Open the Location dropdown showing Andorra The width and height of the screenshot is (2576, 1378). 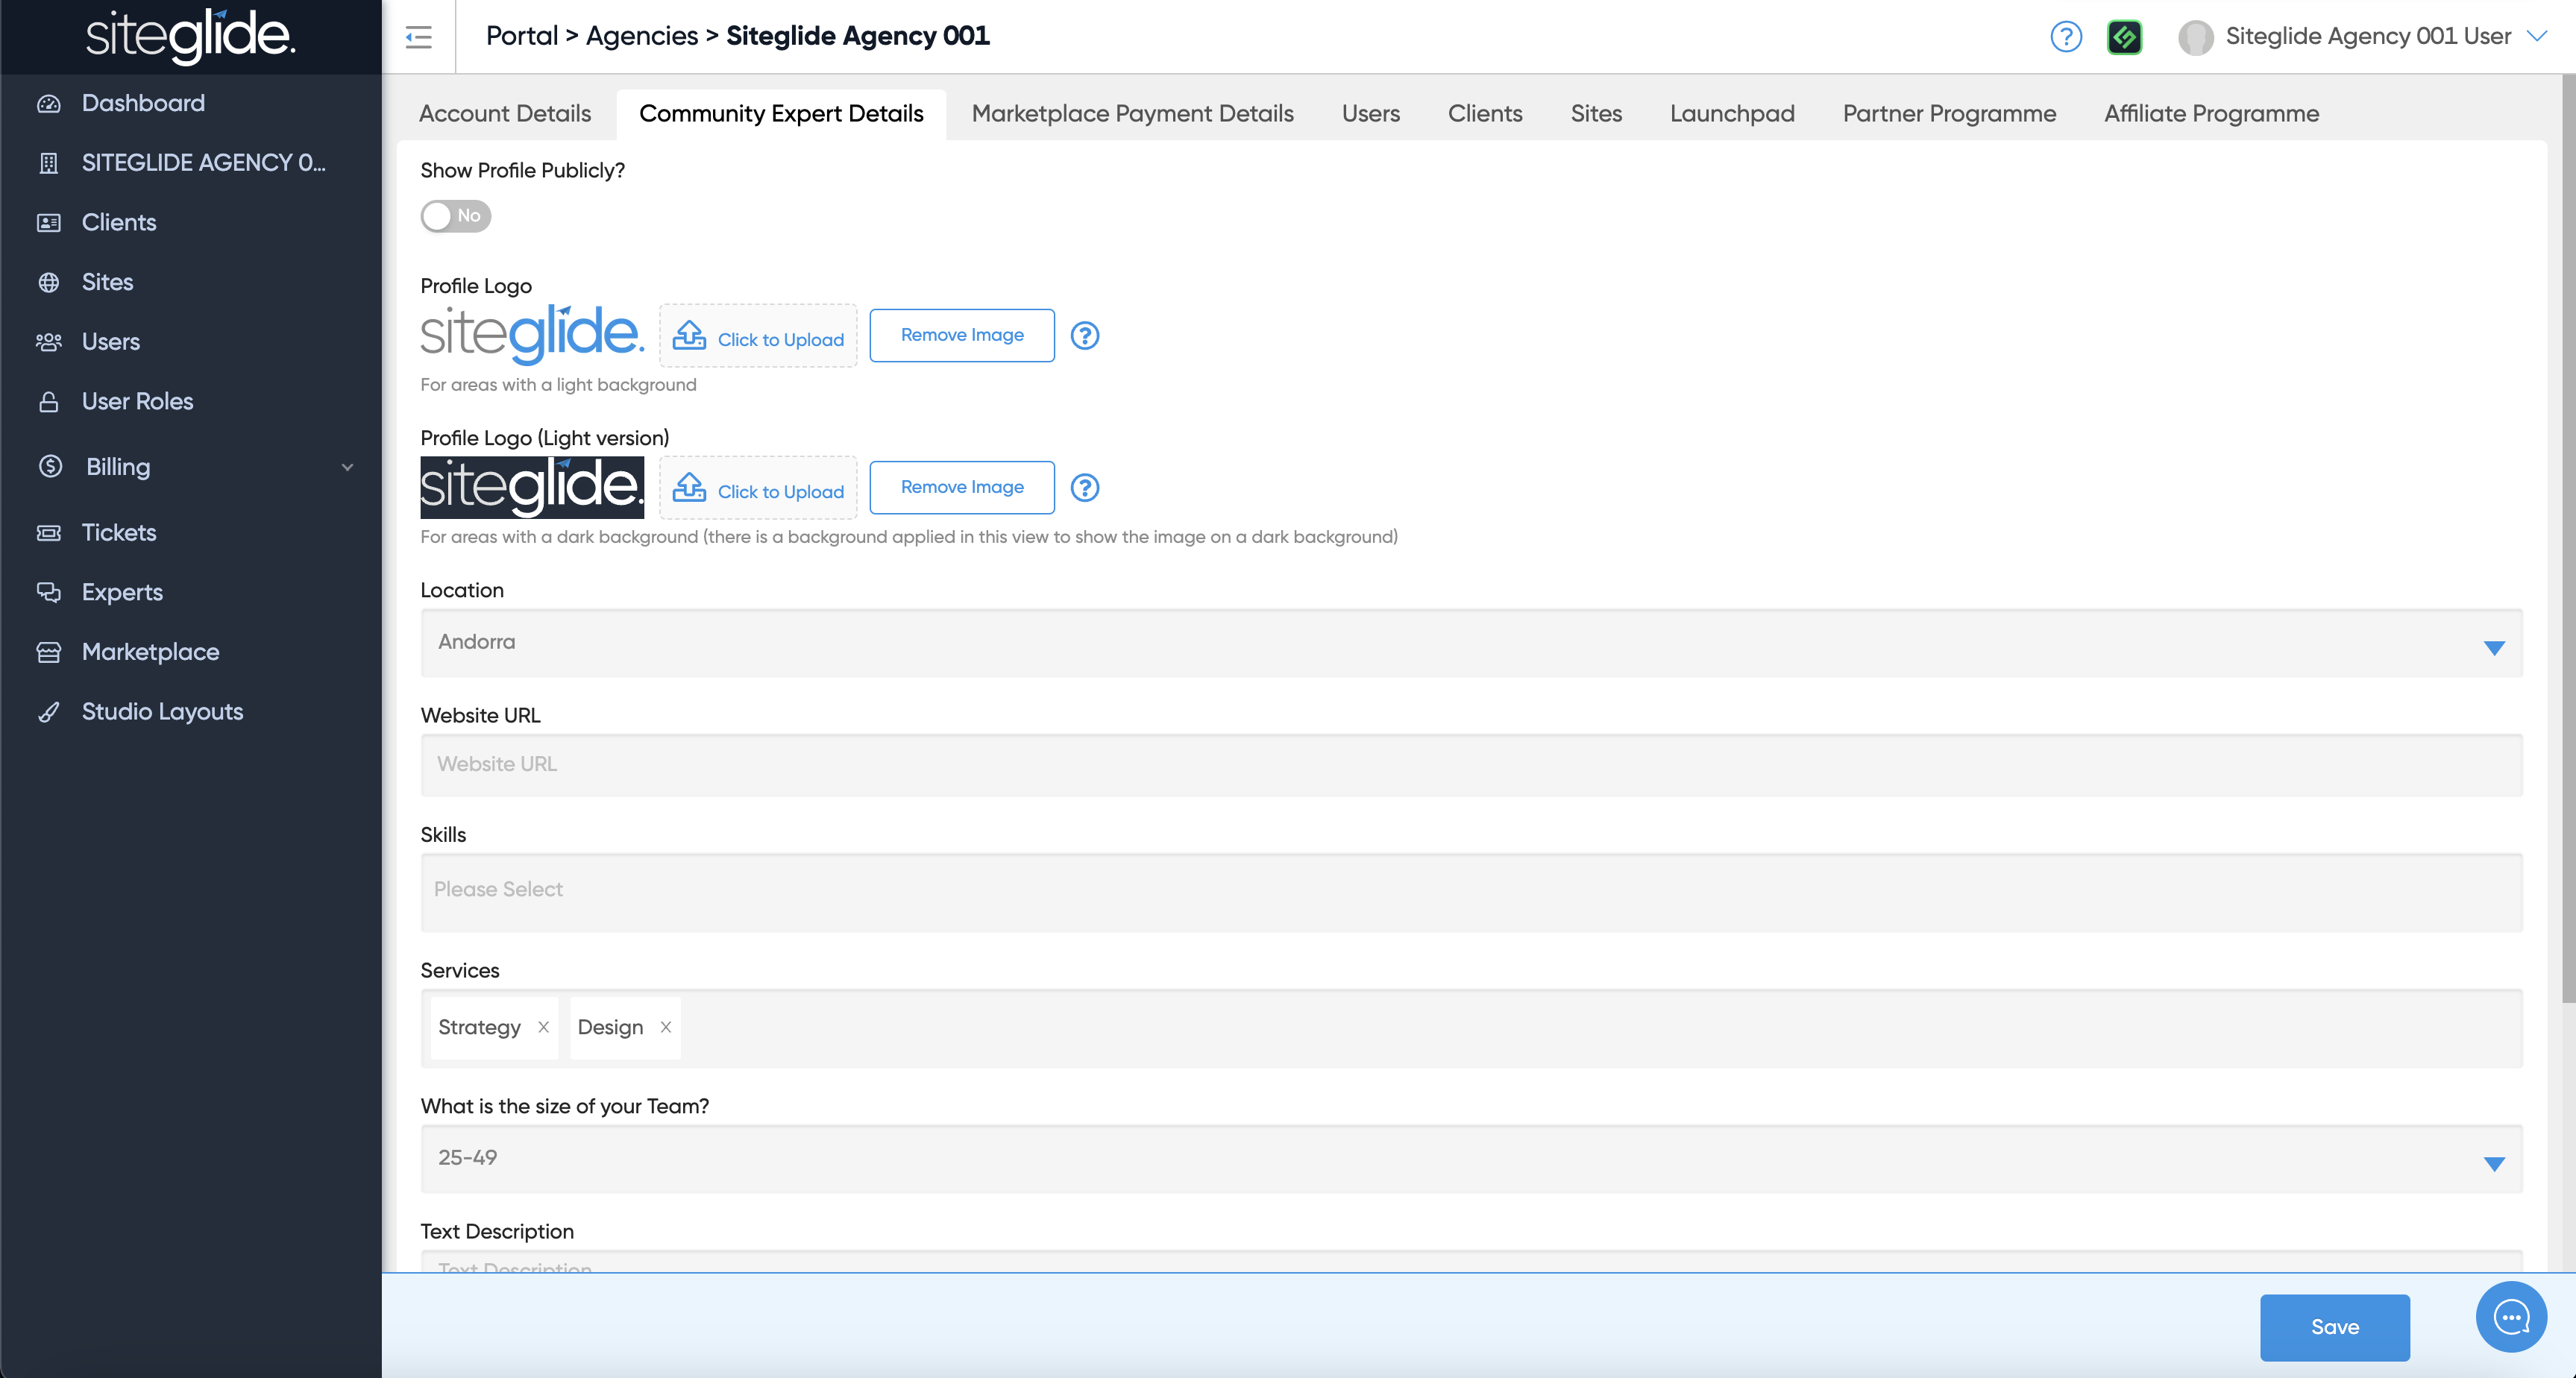[x=1470, y=643]
